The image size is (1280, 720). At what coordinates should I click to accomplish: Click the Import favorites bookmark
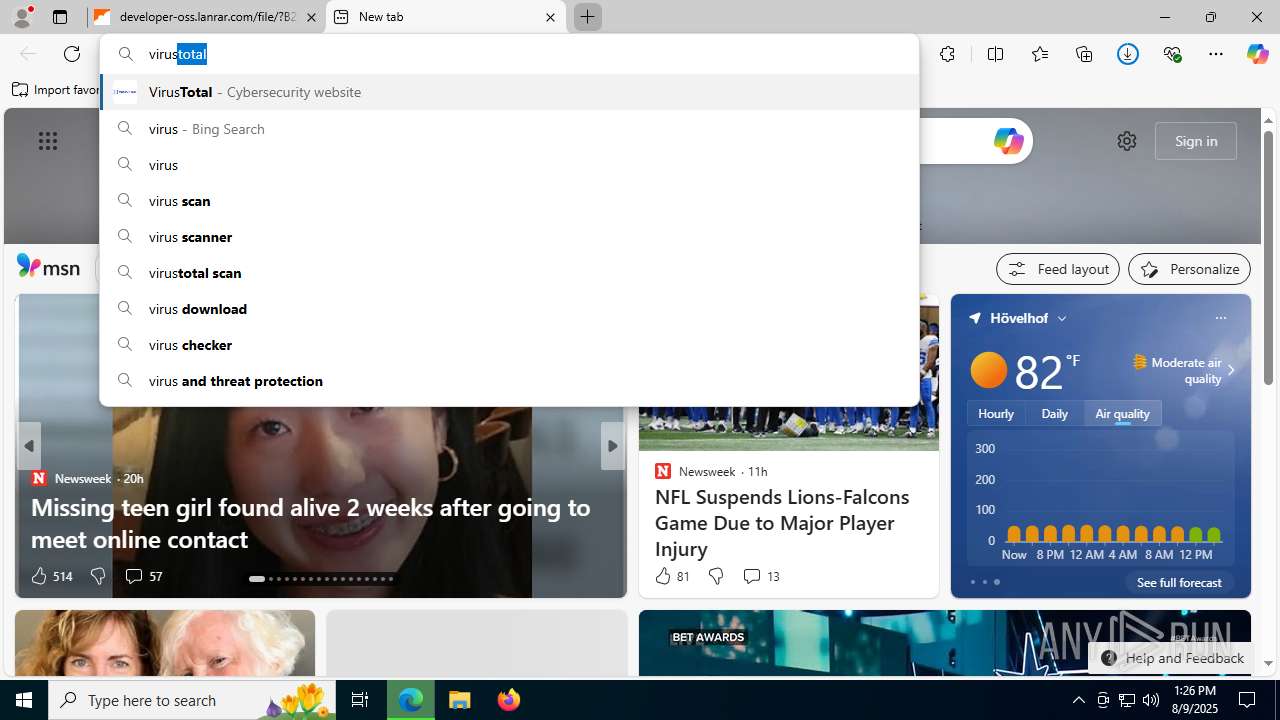tap(56, 90)
